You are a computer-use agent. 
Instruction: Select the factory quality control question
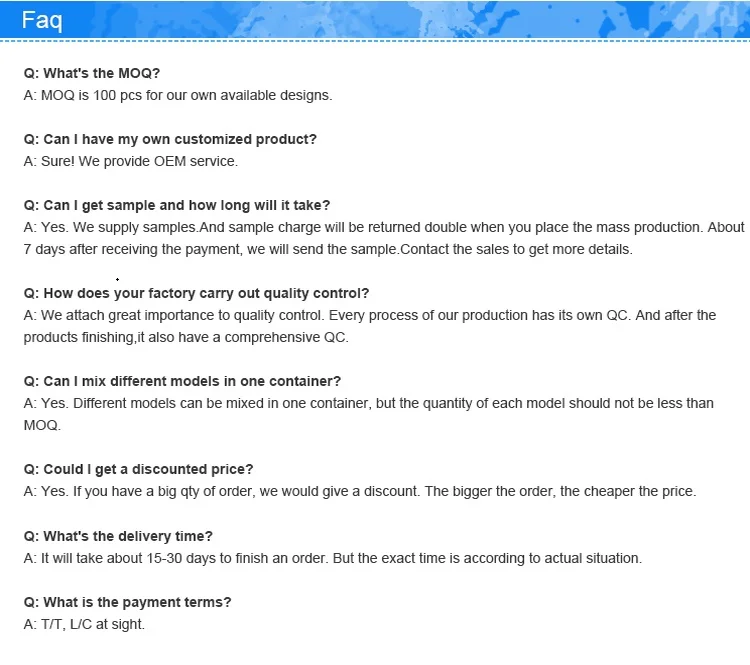coord(196,293)
